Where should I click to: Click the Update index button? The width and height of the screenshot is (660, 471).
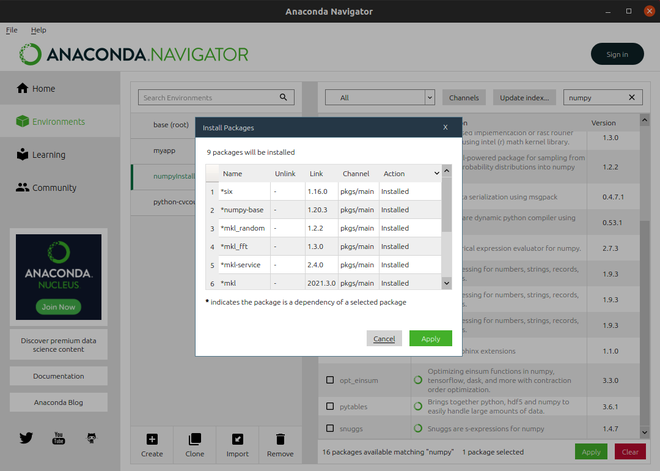[524, 97]
